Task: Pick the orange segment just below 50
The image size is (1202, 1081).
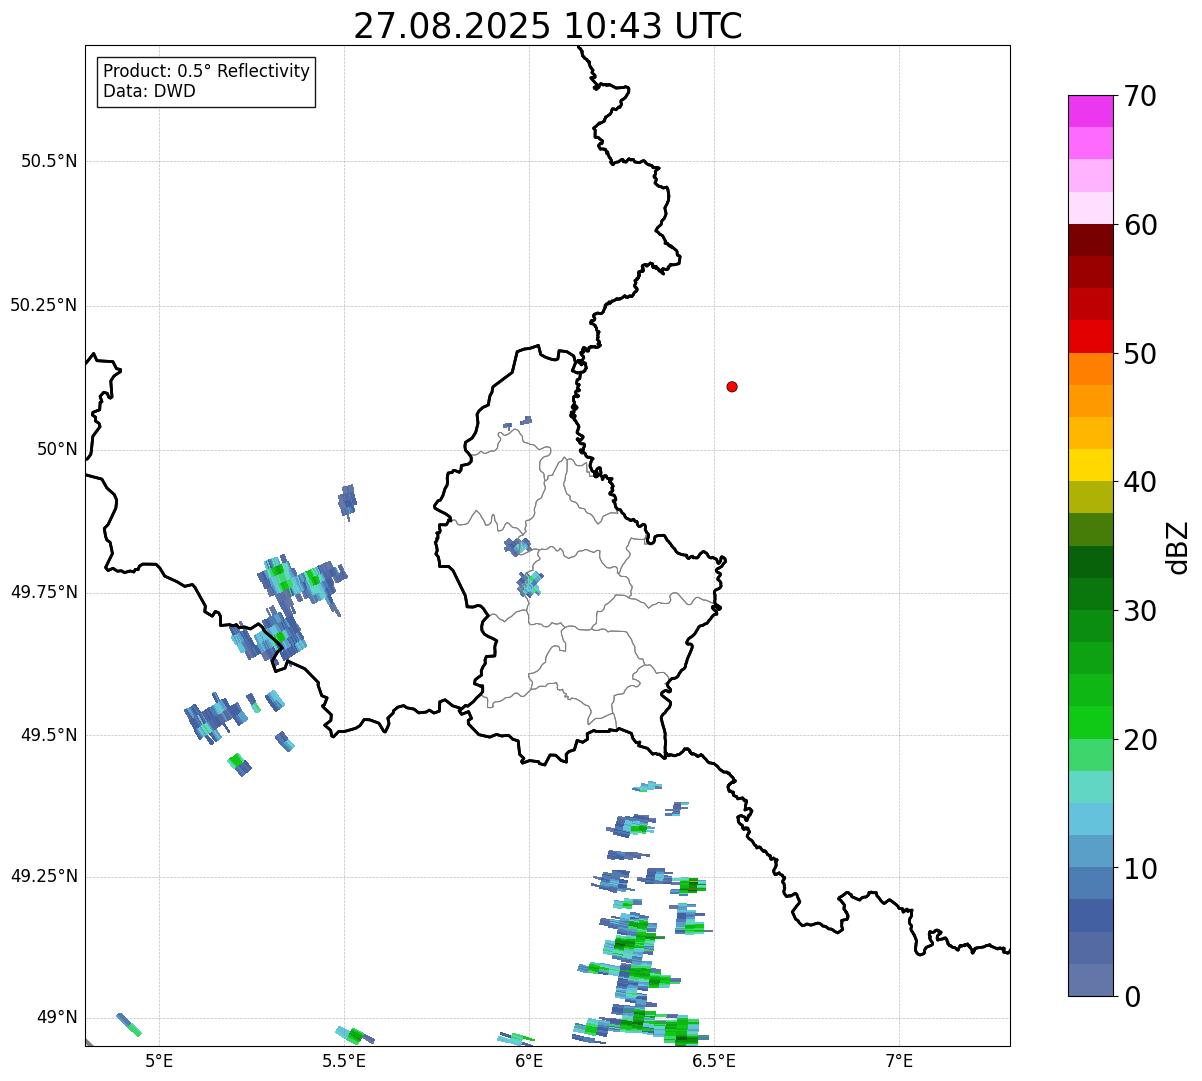Action: (x=1090, y=369)
